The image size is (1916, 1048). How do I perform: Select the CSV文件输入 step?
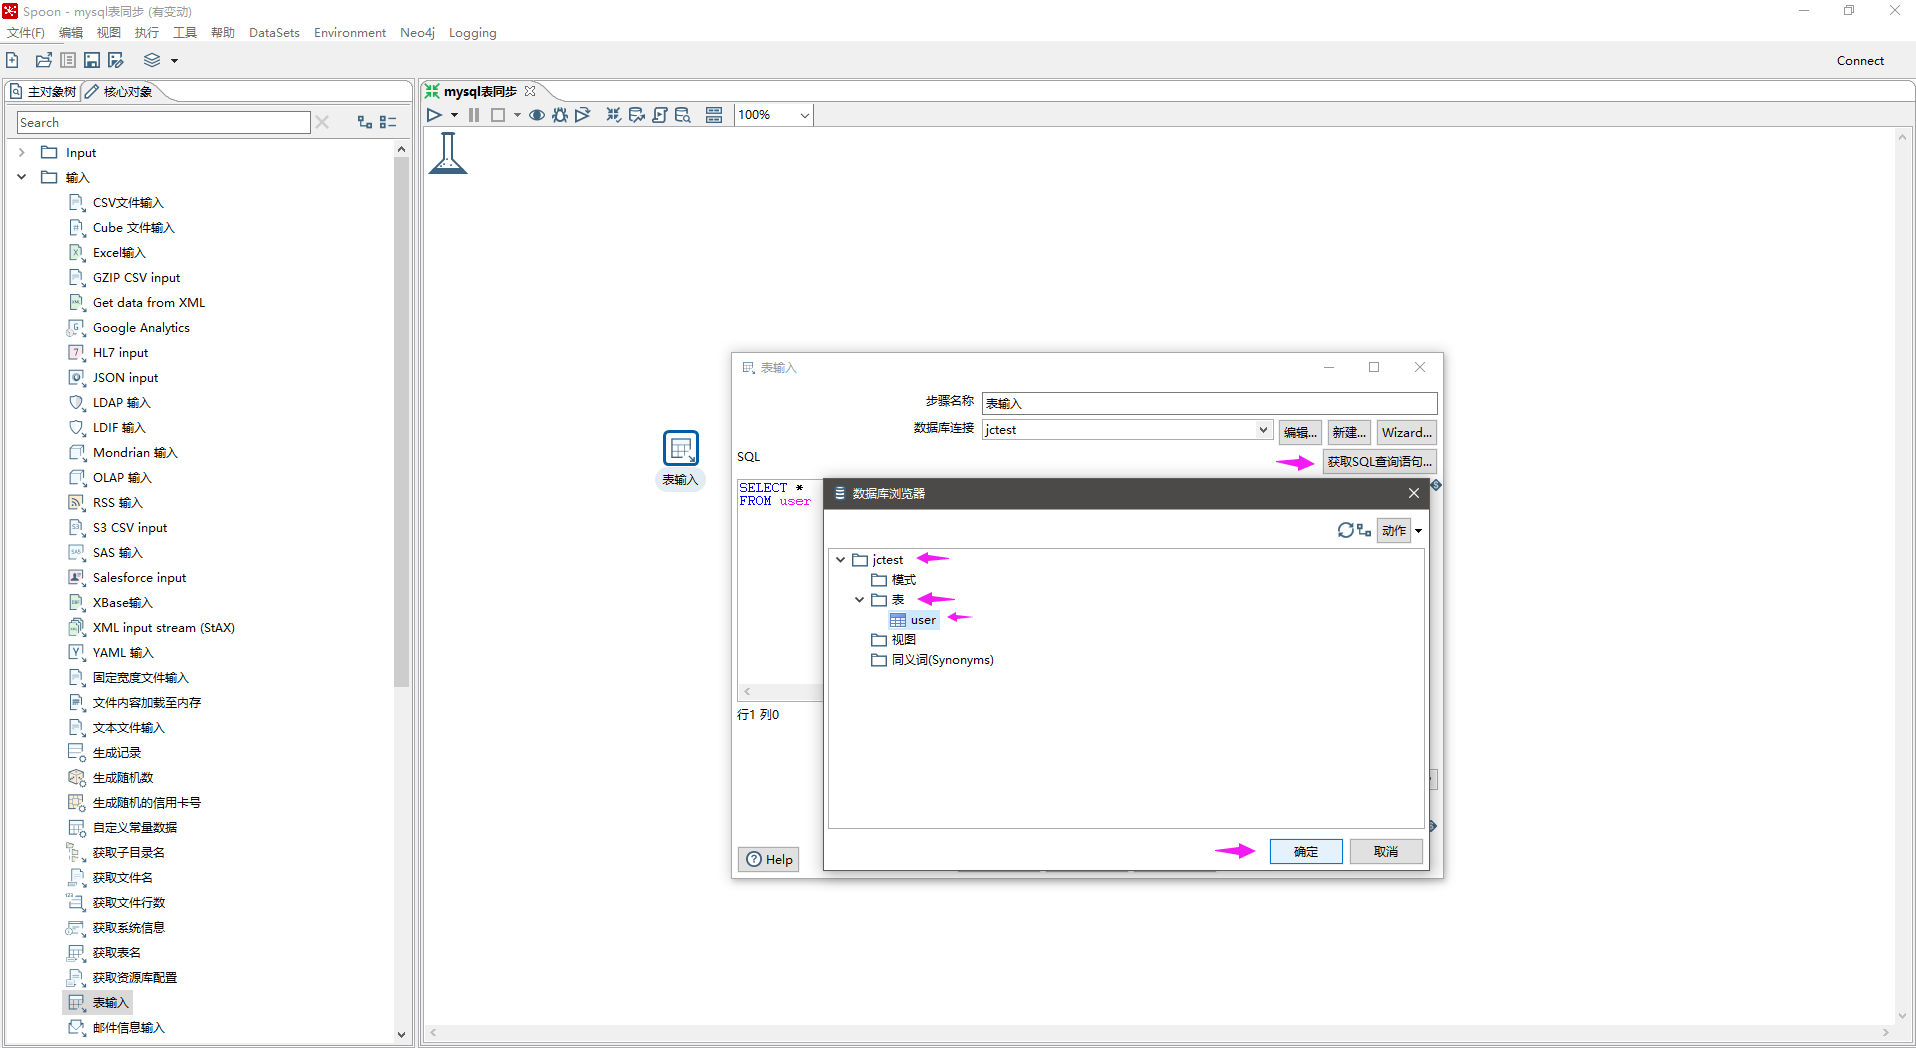pyautogui.click(x=127, y=203)
